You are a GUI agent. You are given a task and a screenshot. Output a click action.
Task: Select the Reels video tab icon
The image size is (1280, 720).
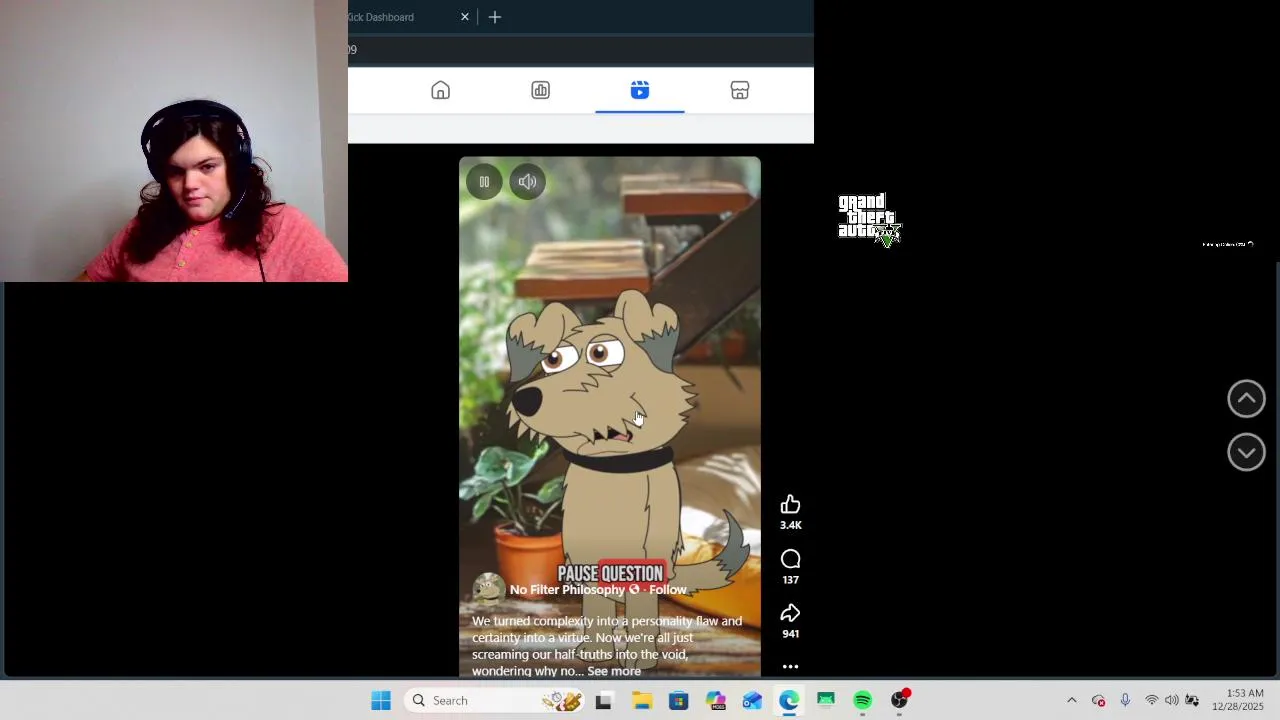(640, 91)
